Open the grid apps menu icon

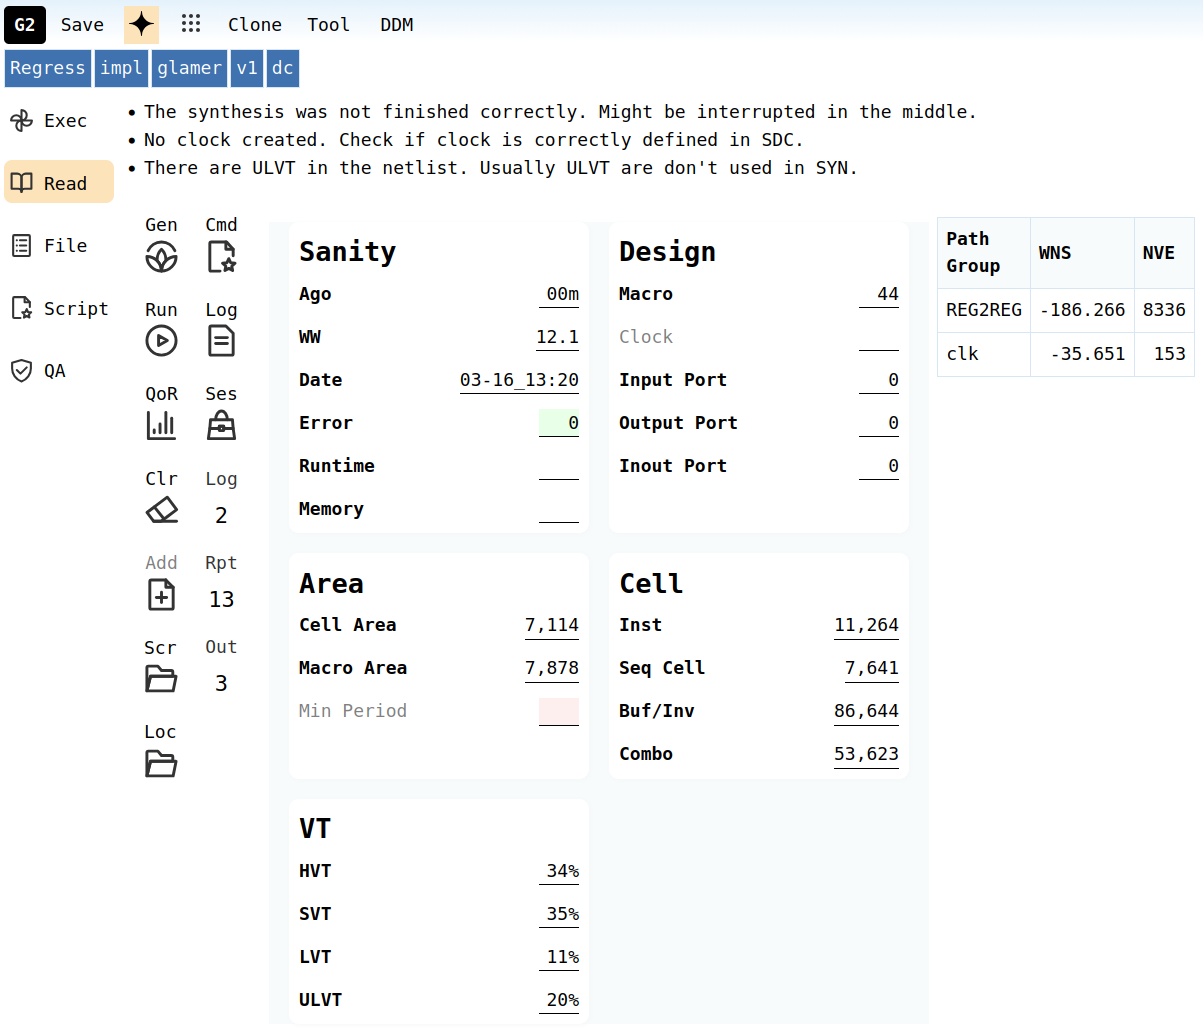point(191,25)
